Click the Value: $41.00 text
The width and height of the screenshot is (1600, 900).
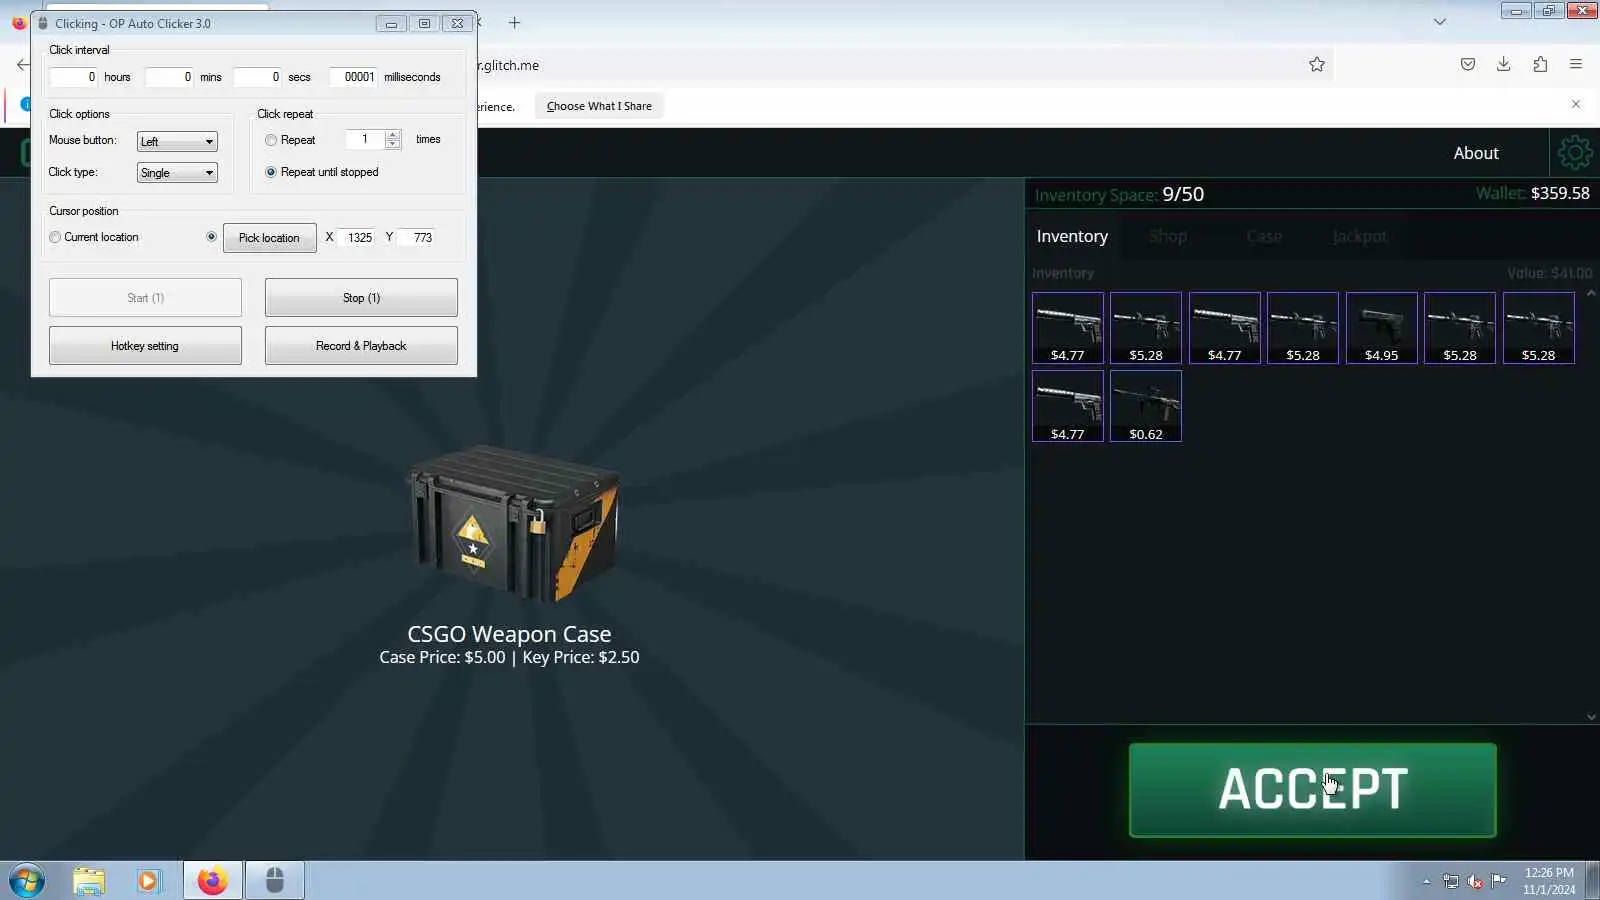tap(1550, 273)
